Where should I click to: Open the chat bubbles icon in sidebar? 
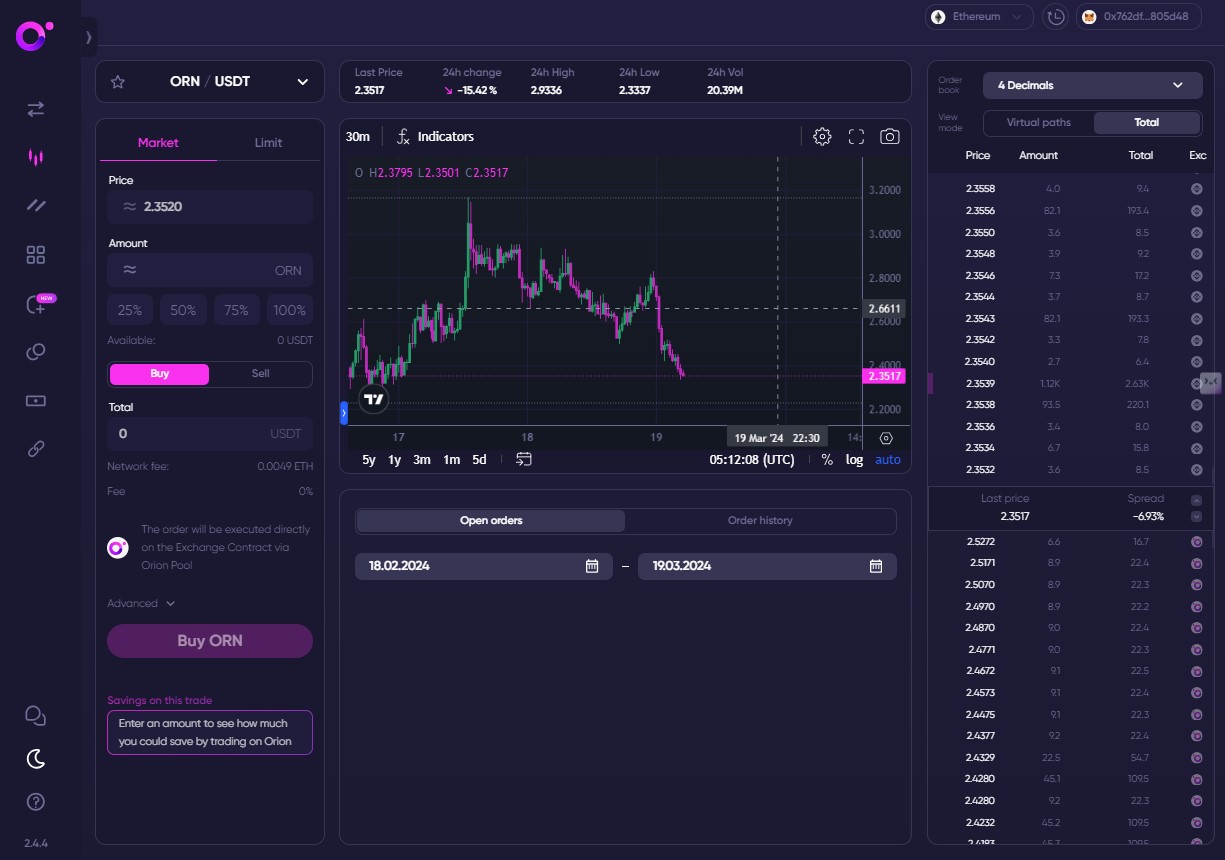(x=36, y=716)
